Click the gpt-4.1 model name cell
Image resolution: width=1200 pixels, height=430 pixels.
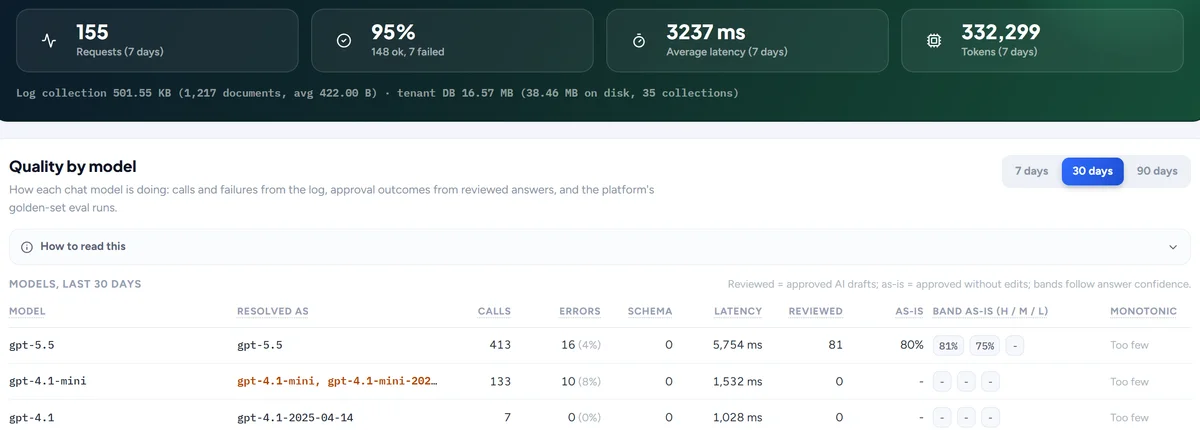click(x=32, y=418)
